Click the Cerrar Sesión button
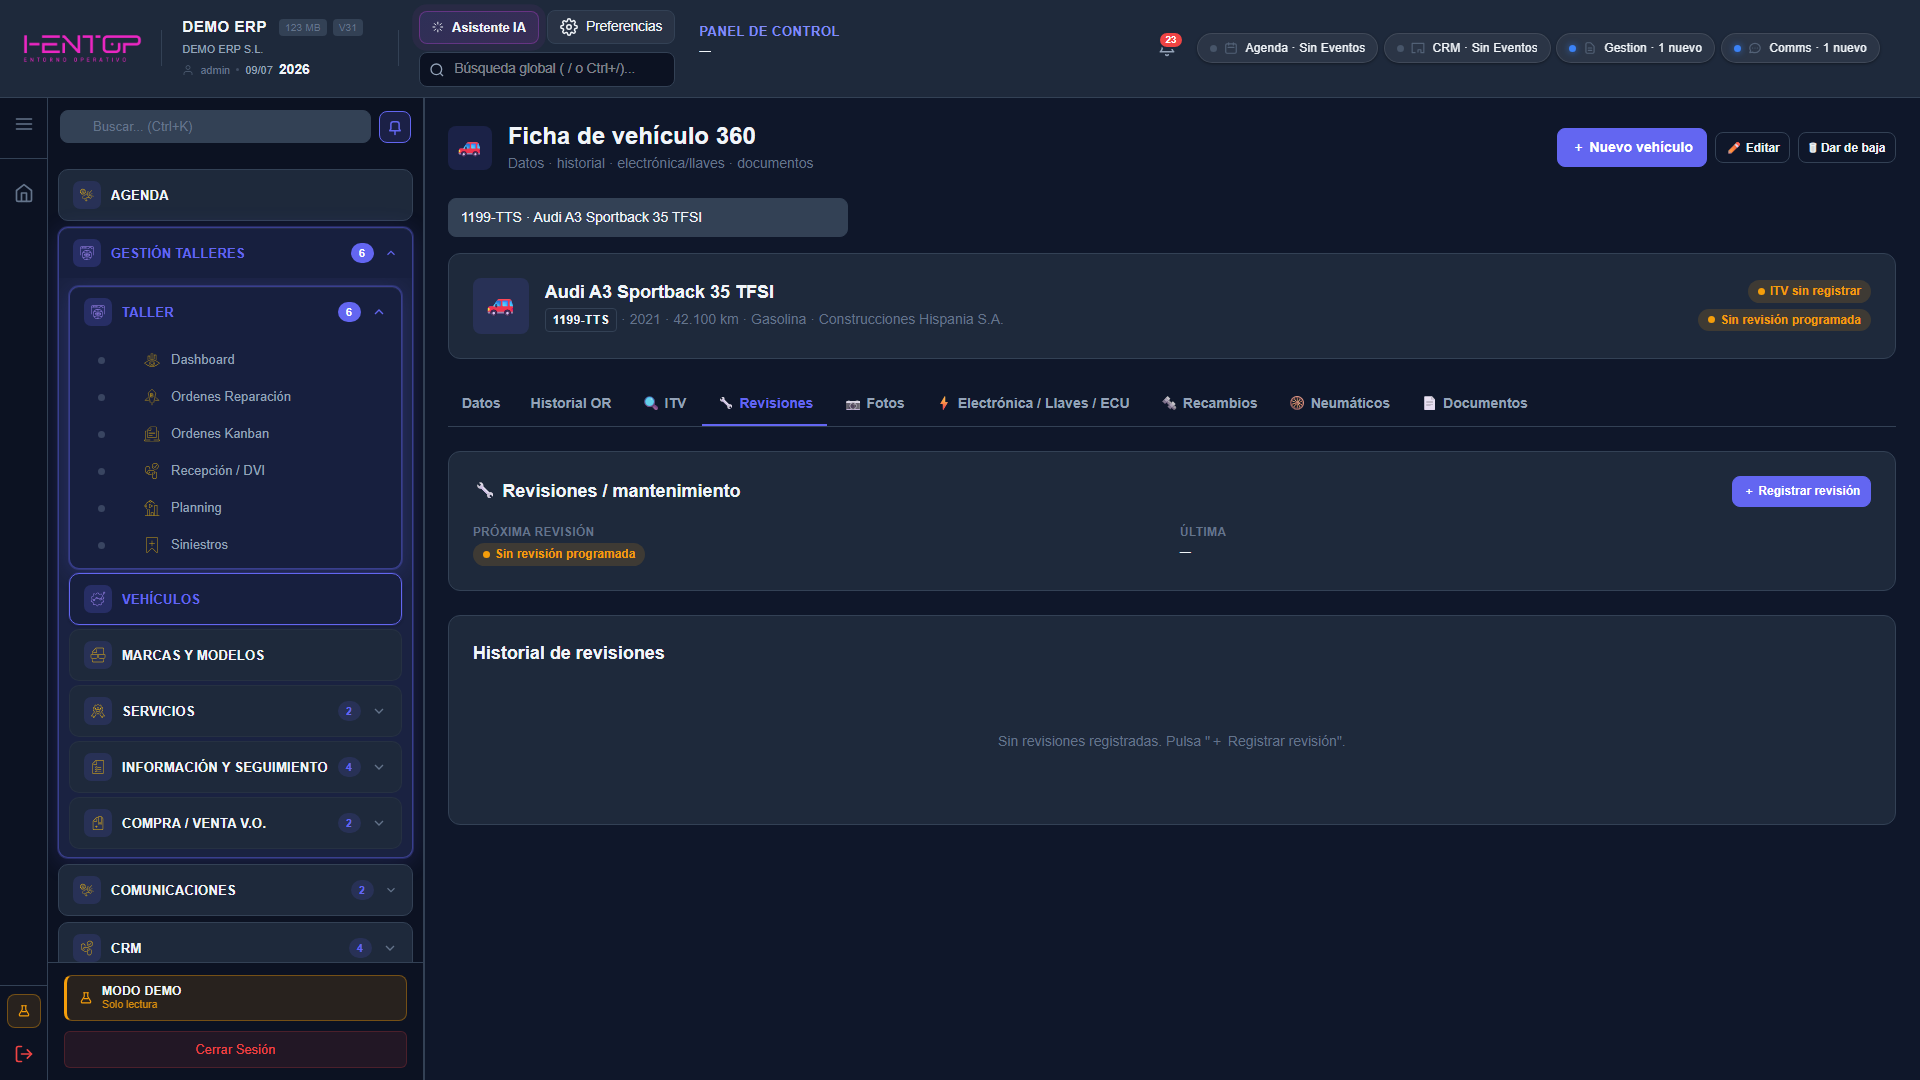This screenshot has height=1080, width=1920. coord(236,1050)
